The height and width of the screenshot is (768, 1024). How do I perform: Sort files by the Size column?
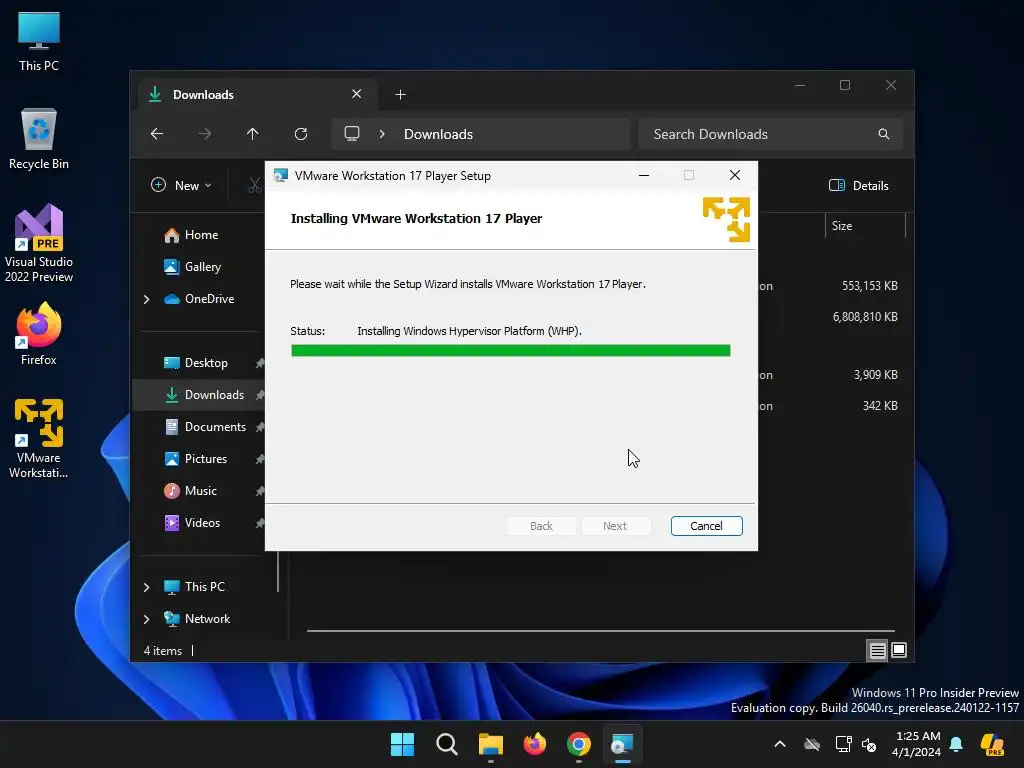click(x=865, y=226)
